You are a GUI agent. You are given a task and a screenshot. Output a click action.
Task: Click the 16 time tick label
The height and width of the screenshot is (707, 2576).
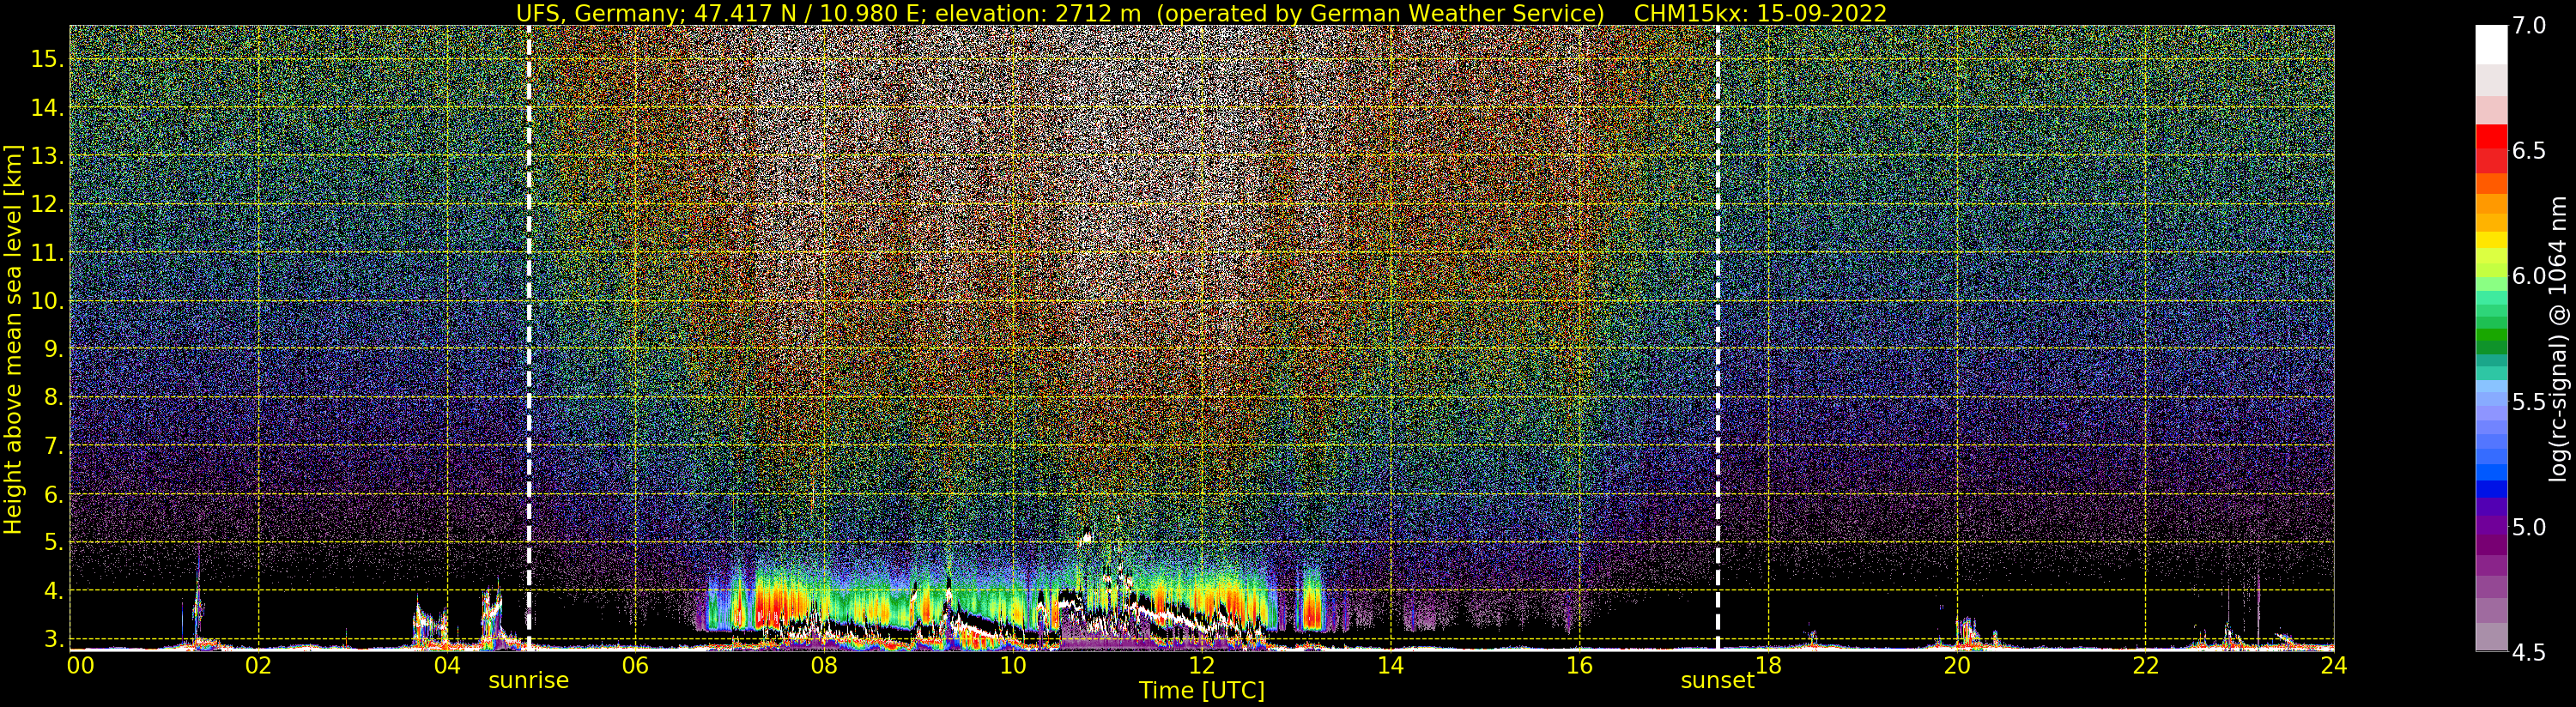tap(1579, 665)
